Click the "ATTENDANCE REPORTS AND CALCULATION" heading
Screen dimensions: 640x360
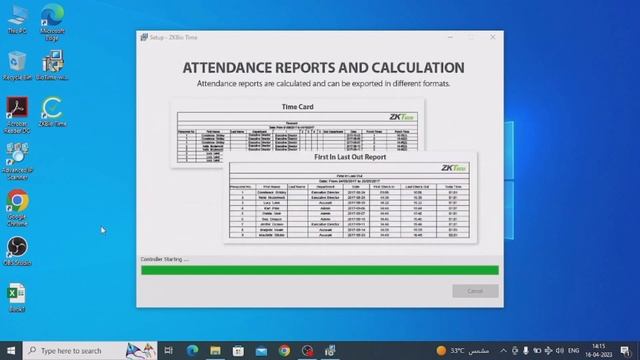[x=324, y=68]
